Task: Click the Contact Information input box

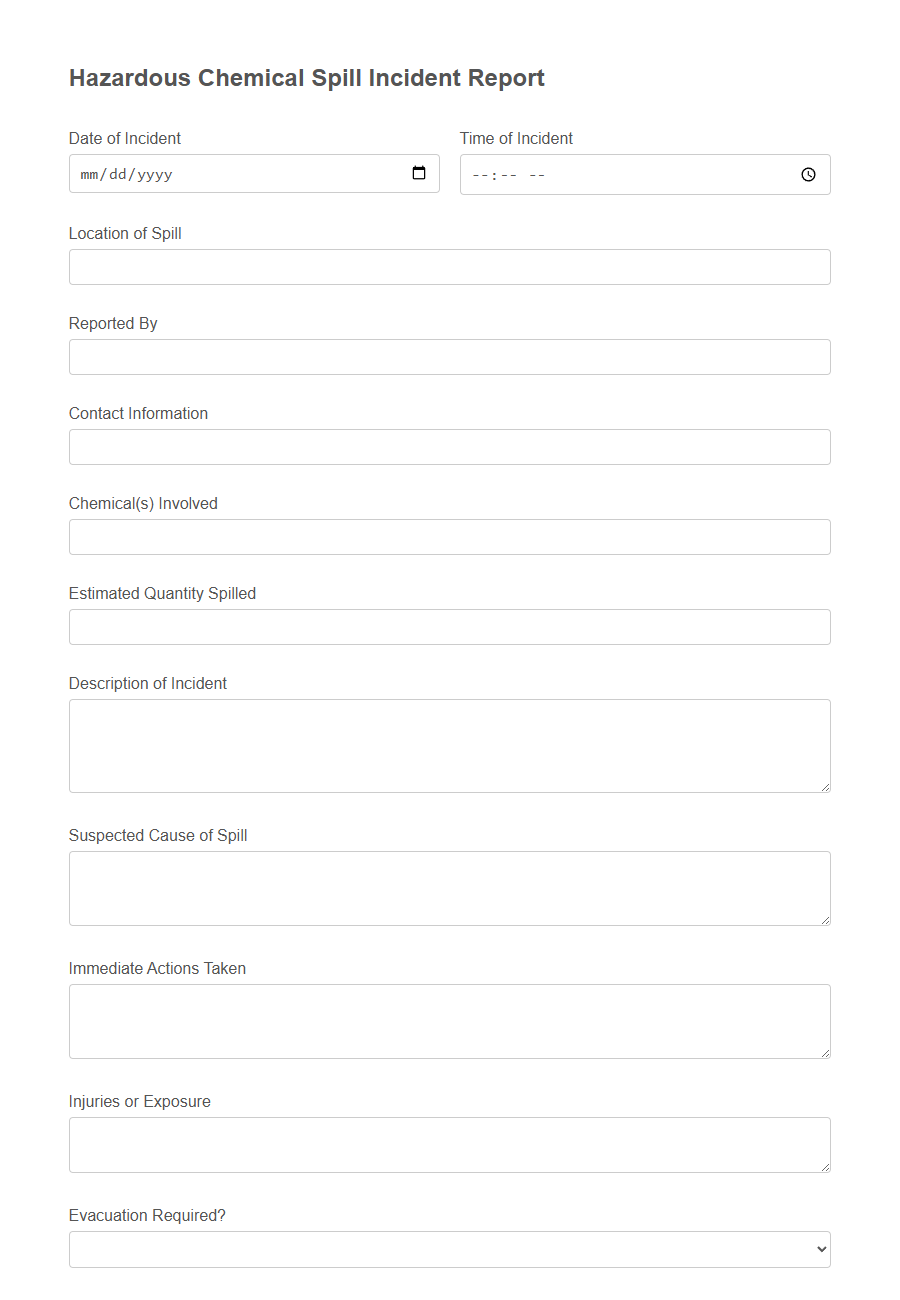Action: click(449, 447)
